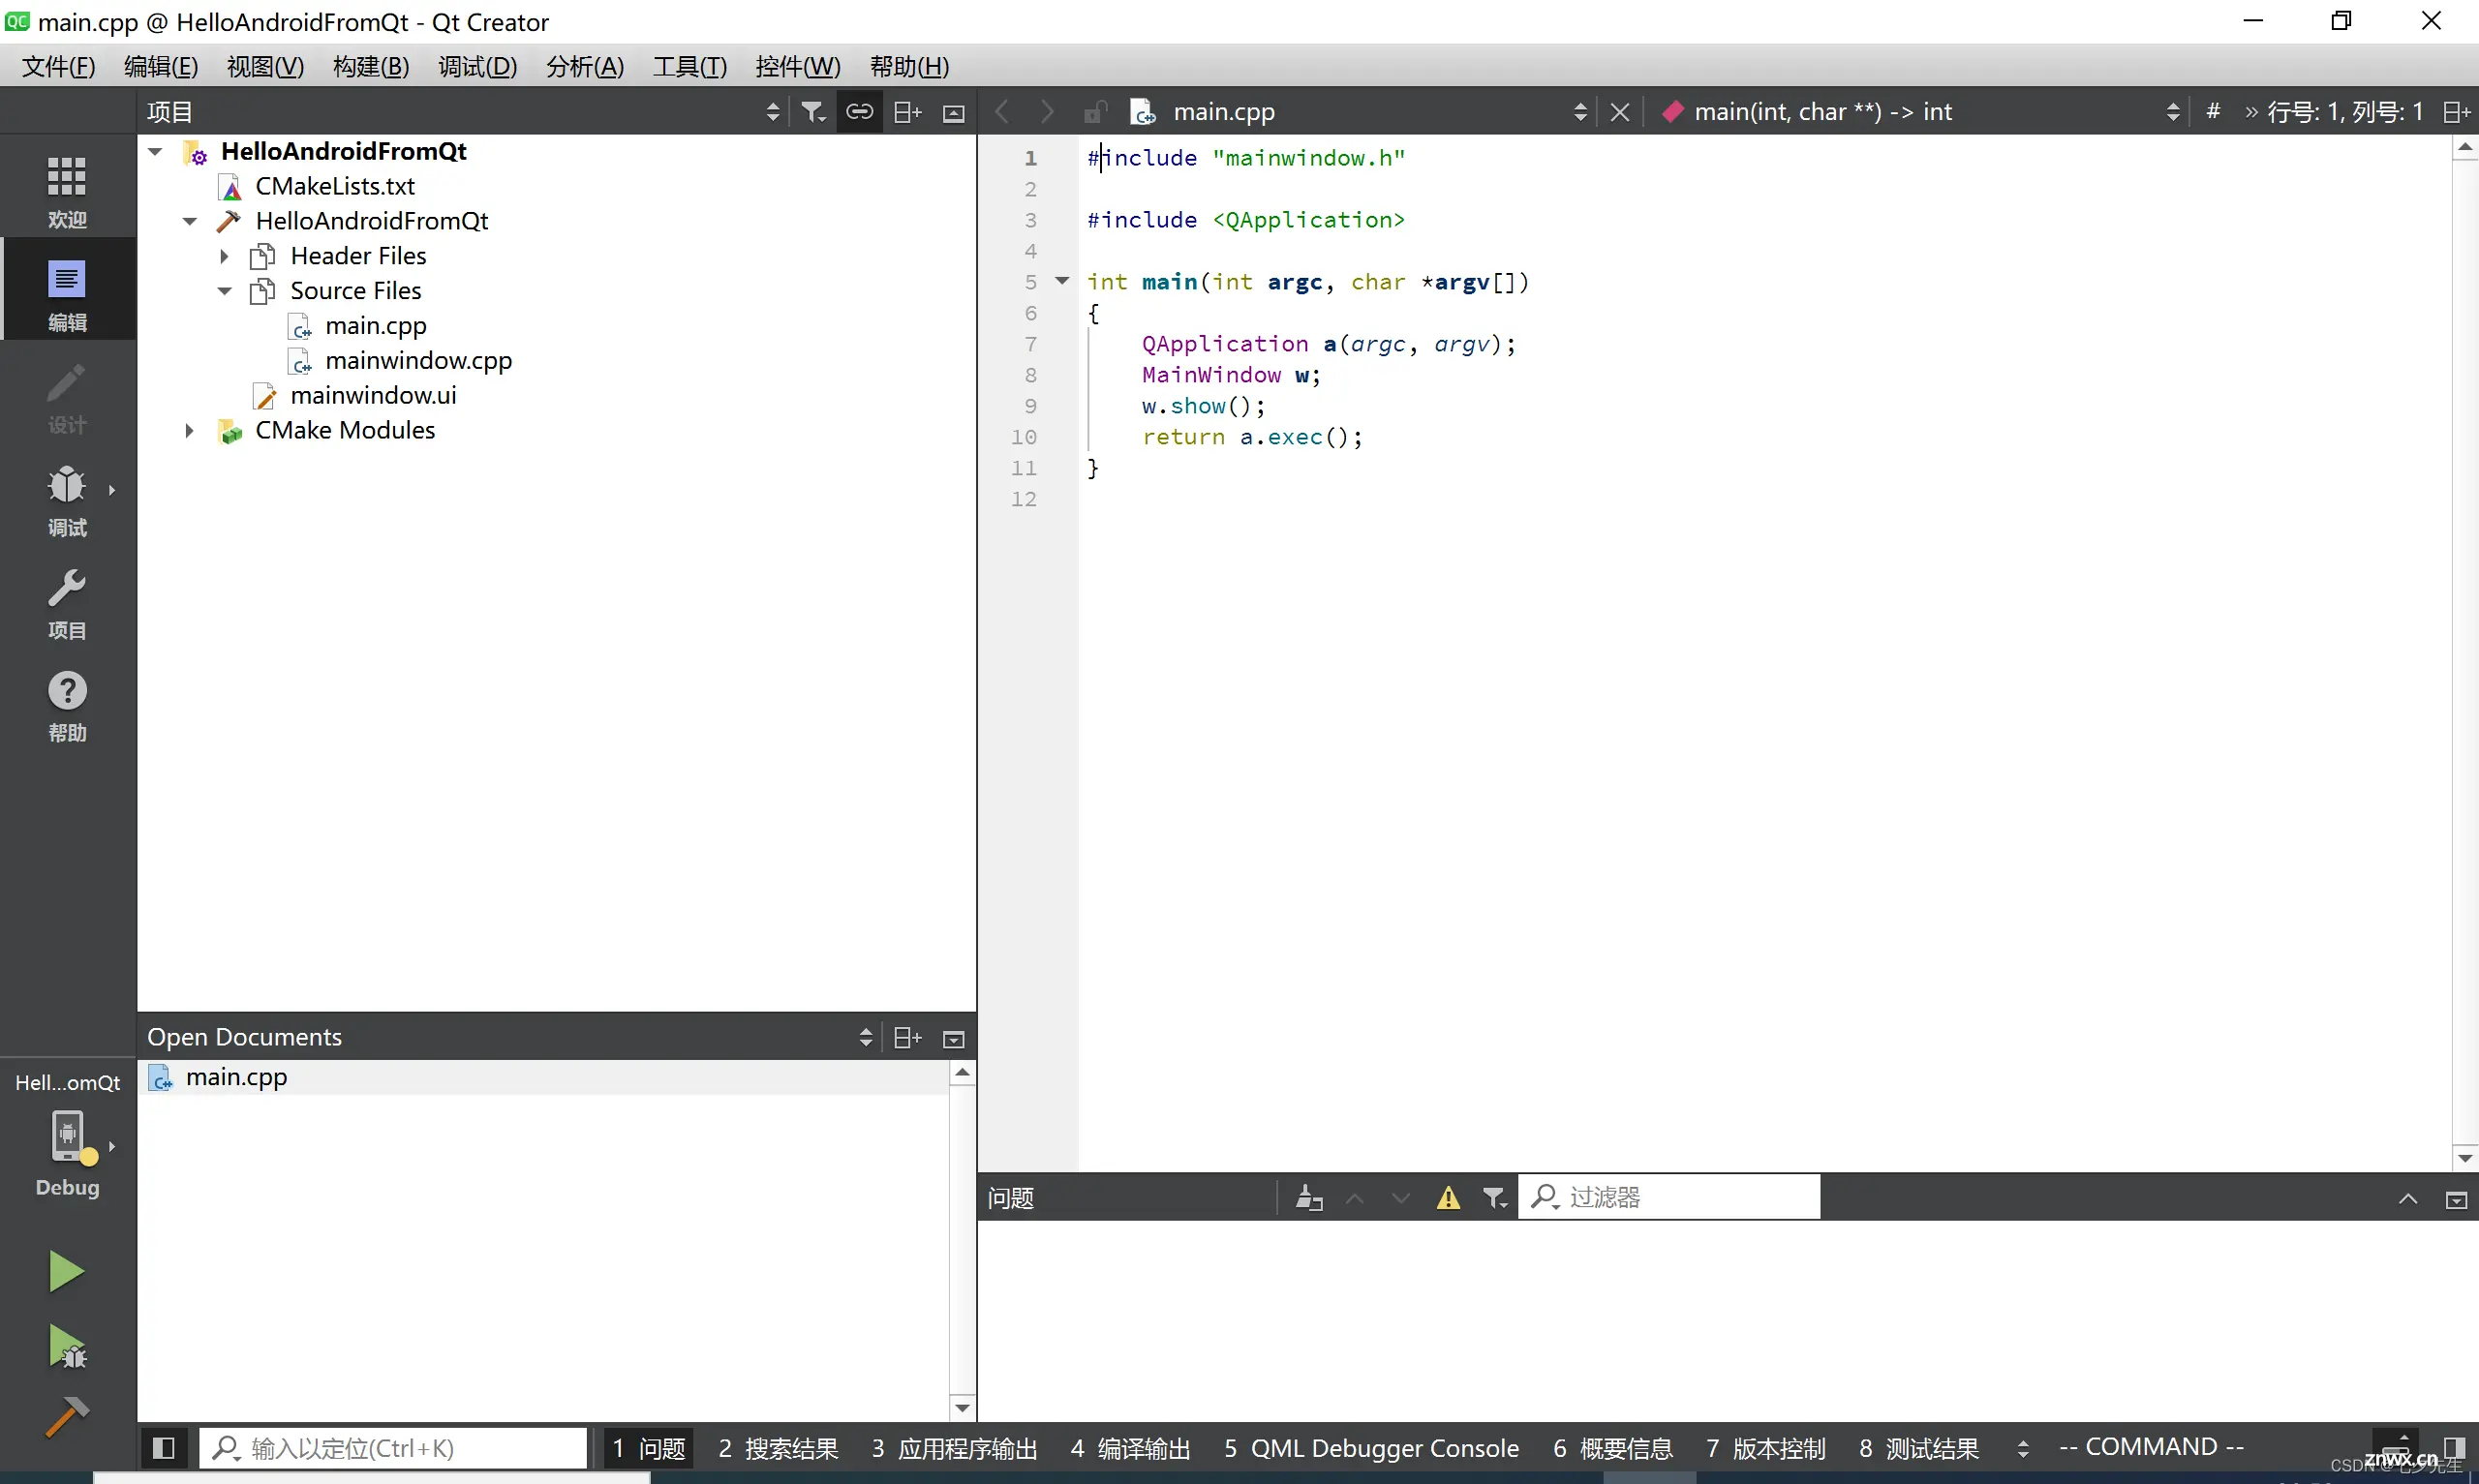
Task: Click the line and column indicator
Action: point(2345,112)
